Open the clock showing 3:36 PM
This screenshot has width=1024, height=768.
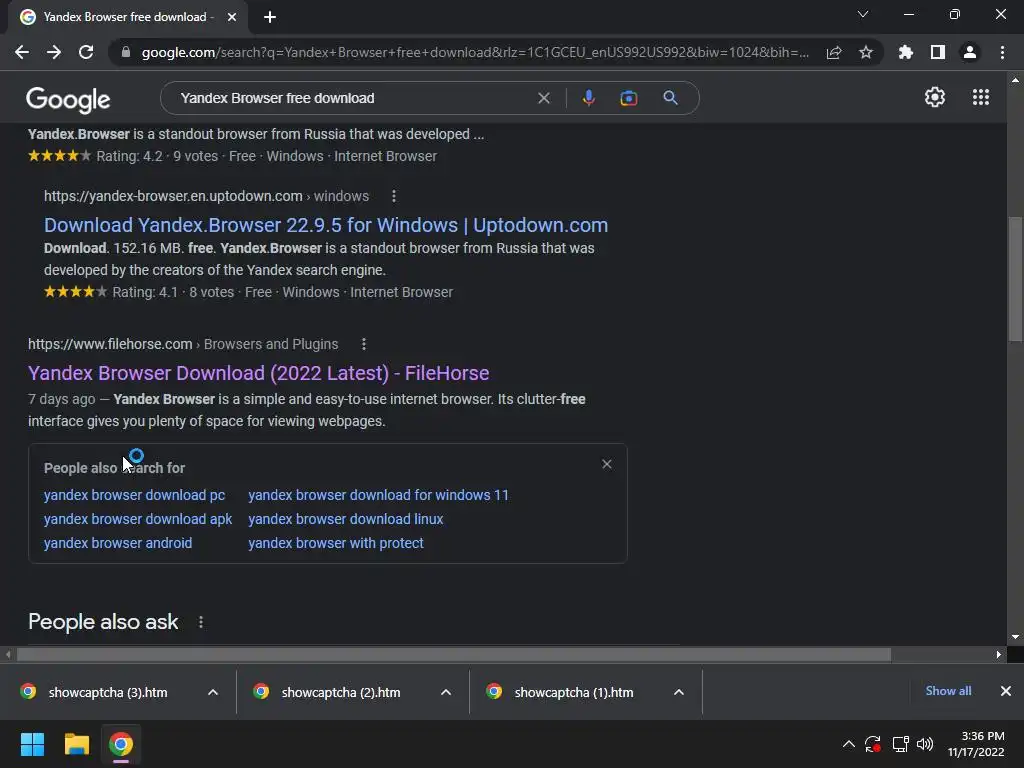[976, 744]
